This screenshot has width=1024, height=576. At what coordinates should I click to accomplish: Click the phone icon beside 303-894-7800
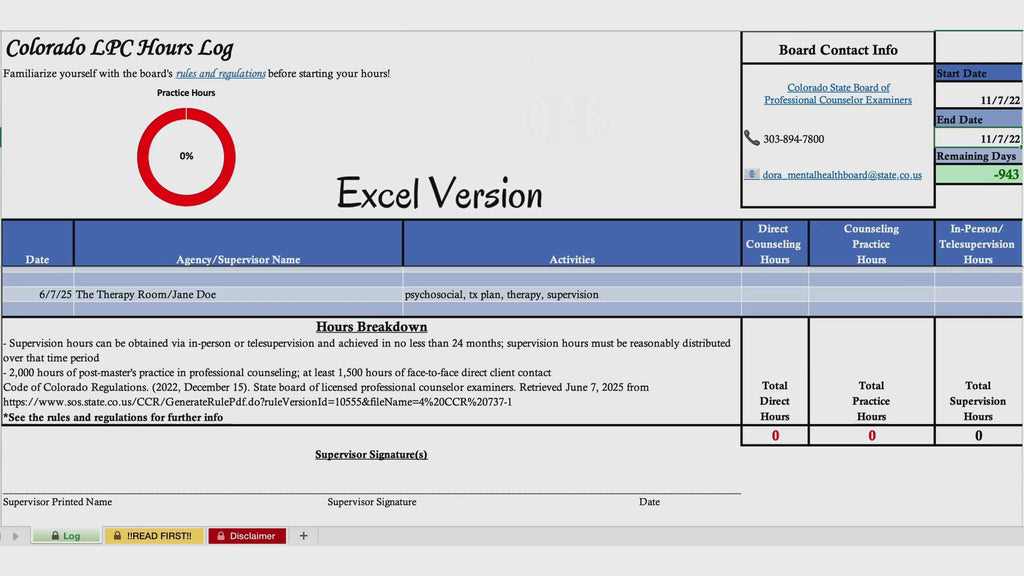752,138
